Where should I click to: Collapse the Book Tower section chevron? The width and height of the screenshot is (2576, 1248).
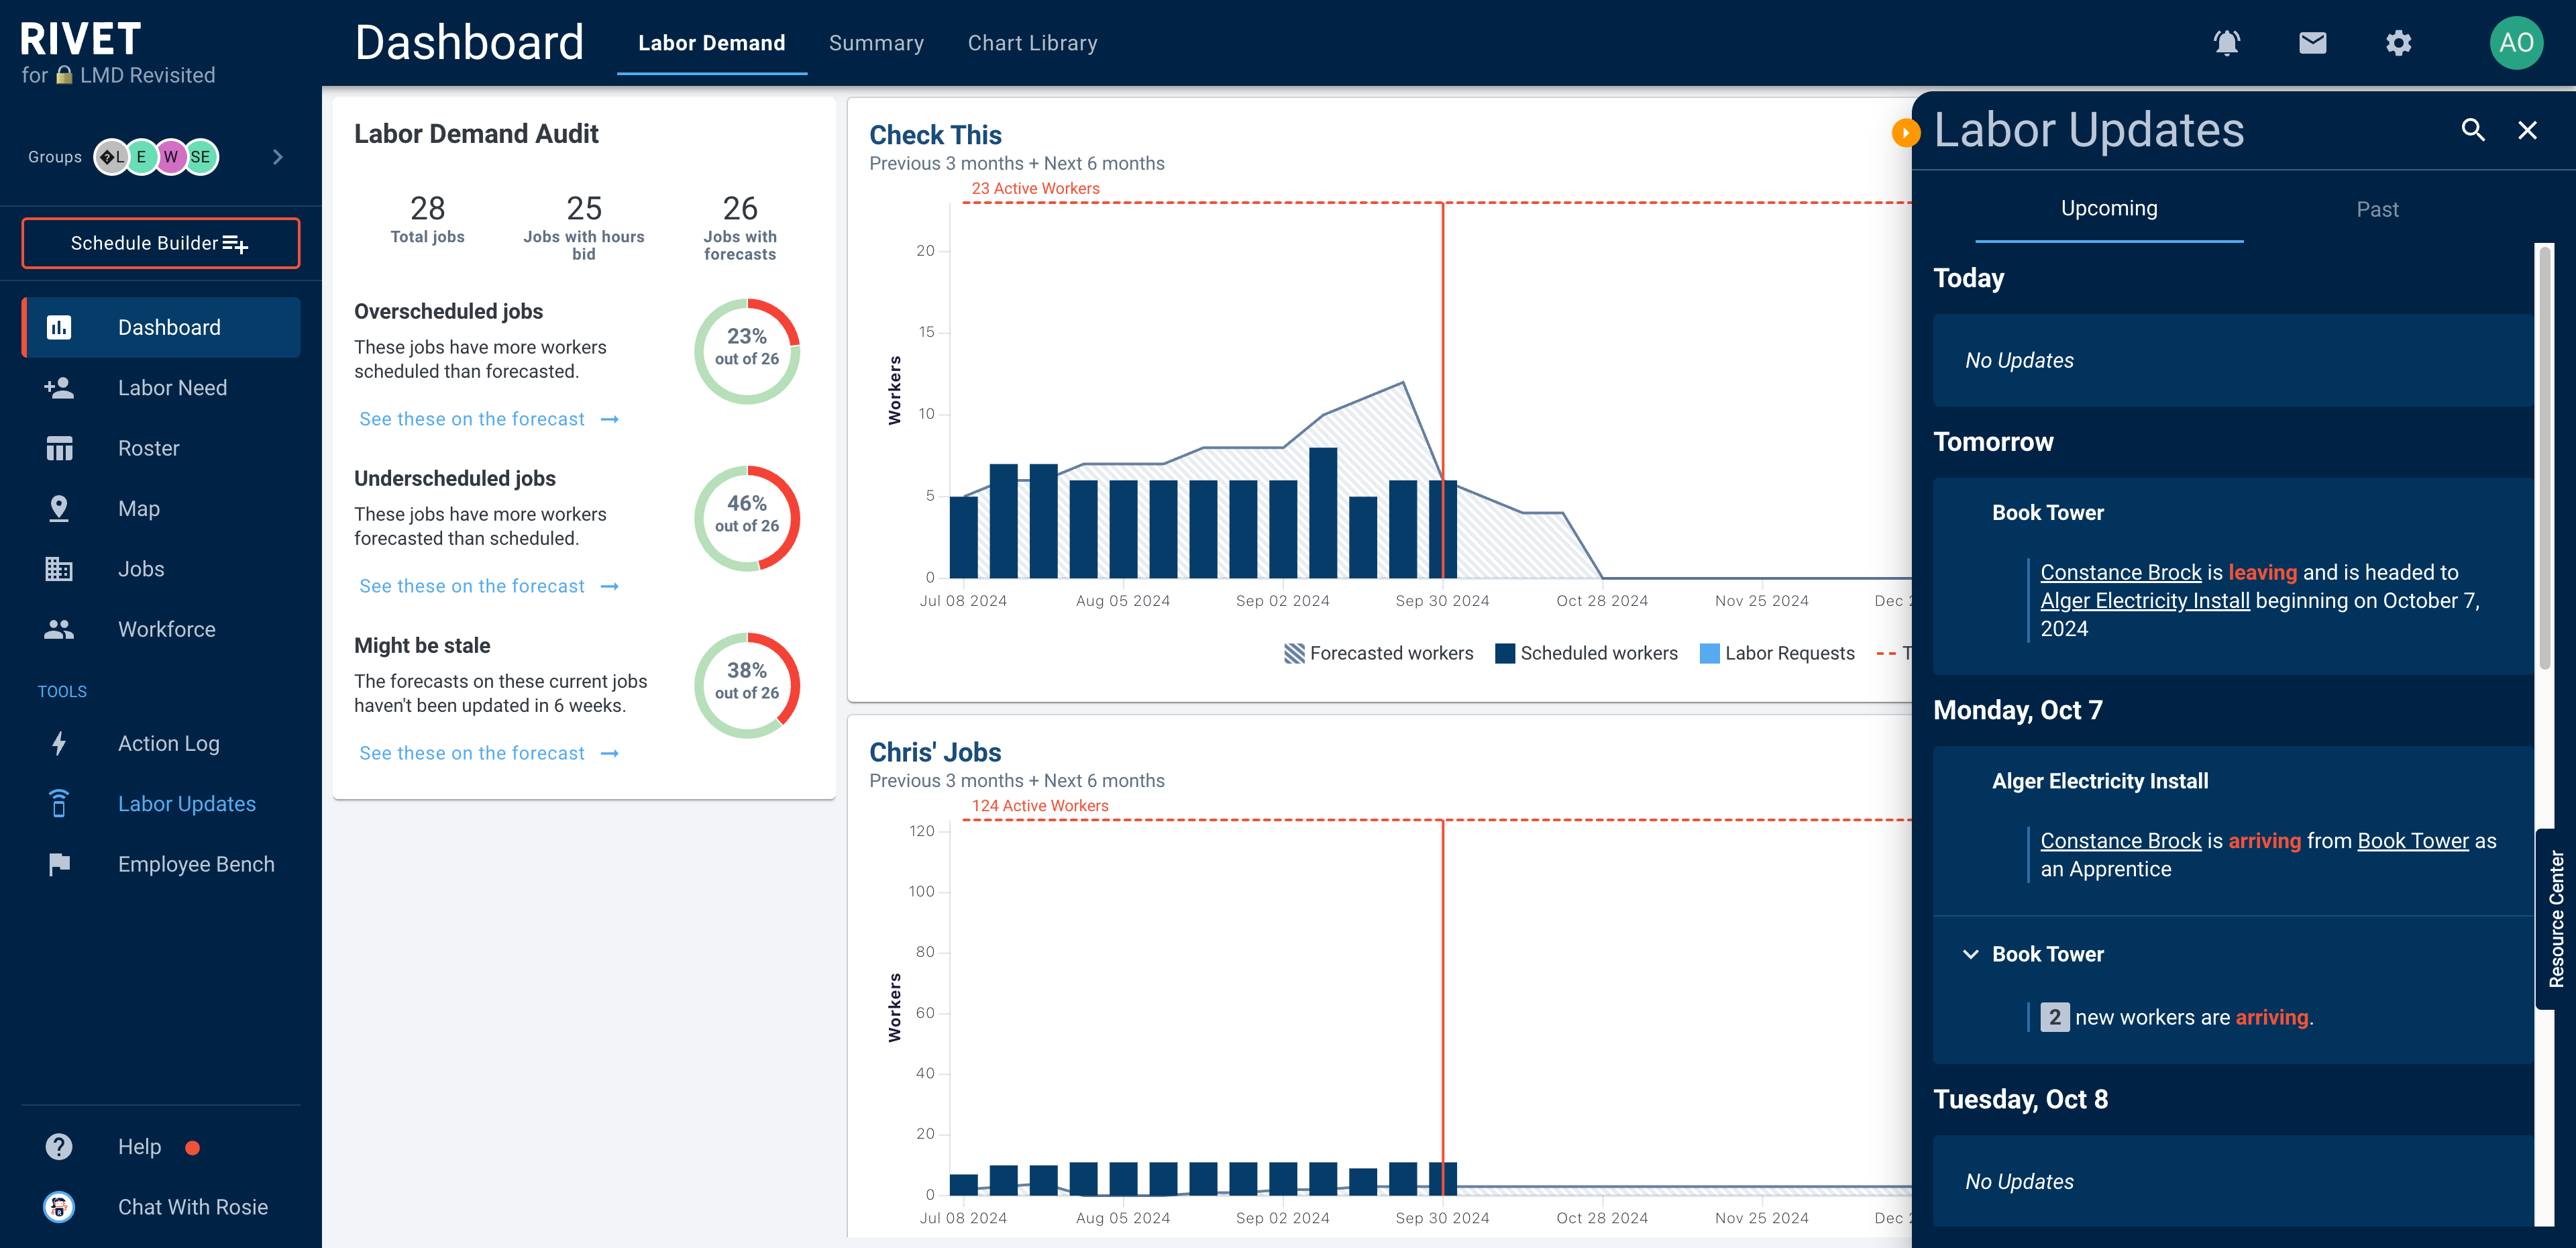tap(1970, 954)
